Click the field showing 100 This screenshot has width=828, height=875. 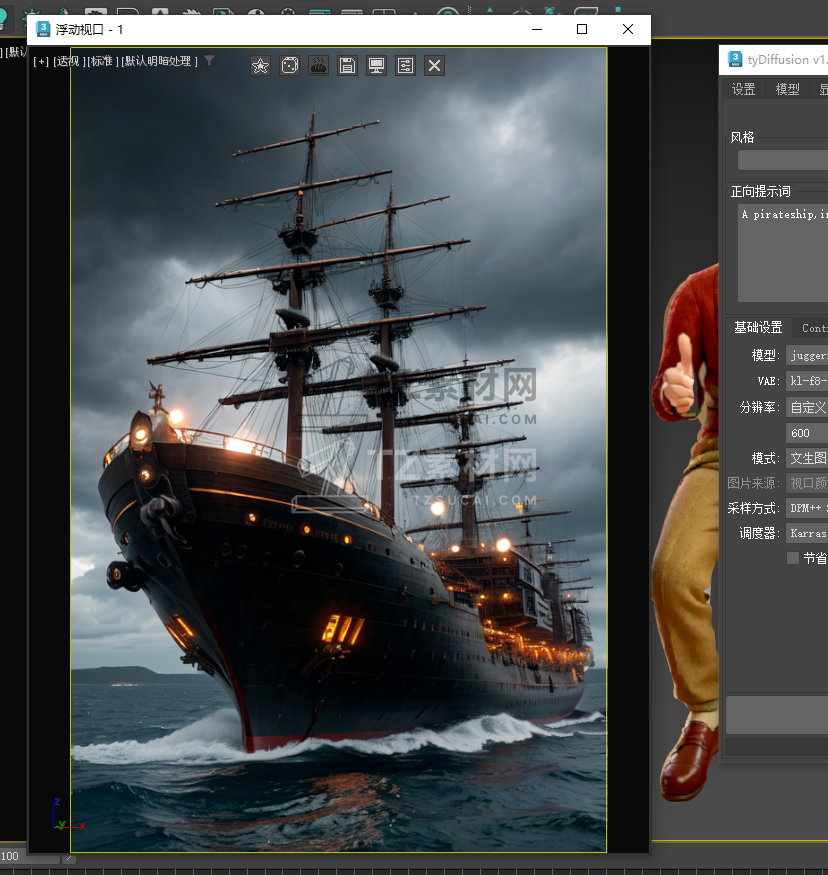(x=29, y=857)
